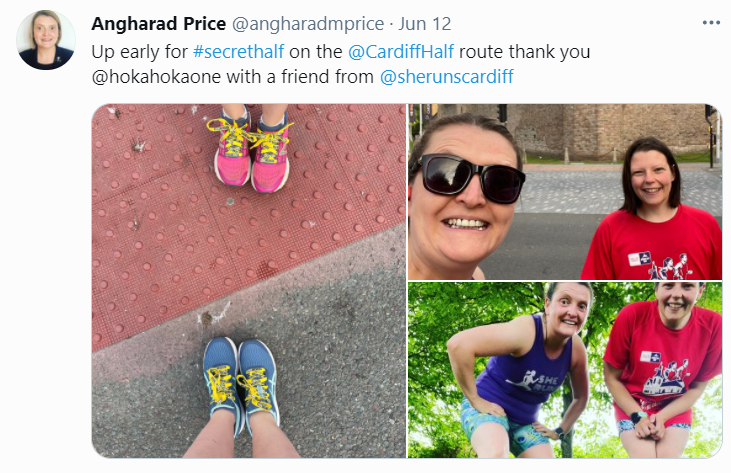
Task: Follow the #secrethalf hashtag link
Action: [x=238, y=52]
